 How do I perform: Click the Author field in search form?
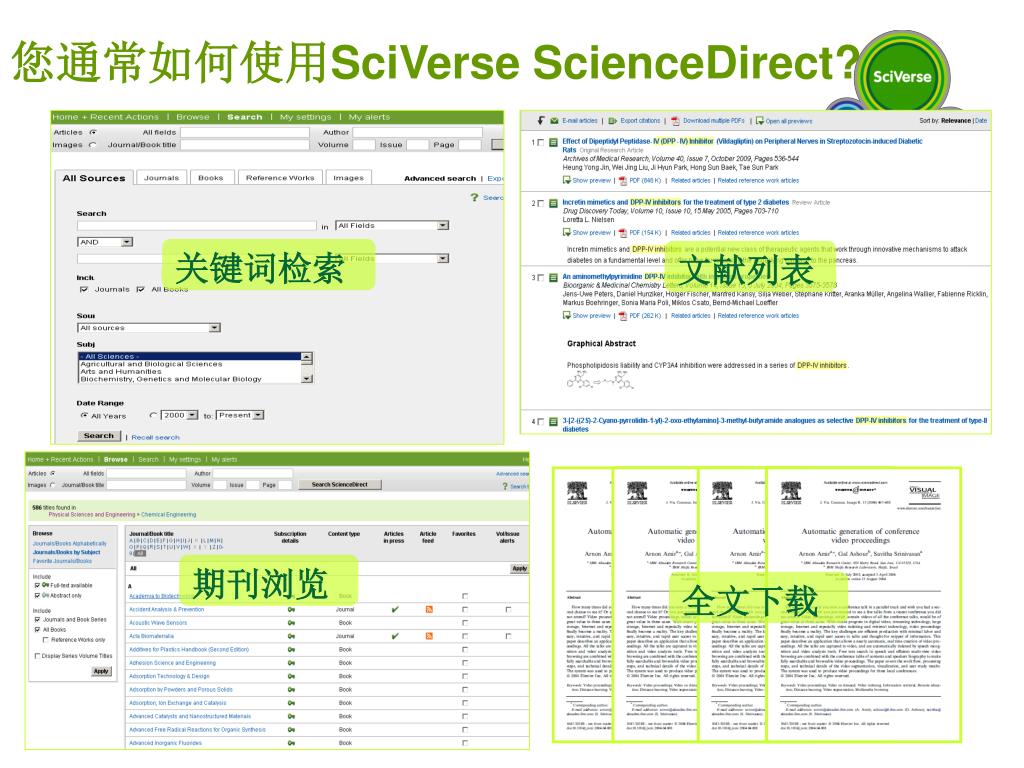click(418, 133)
